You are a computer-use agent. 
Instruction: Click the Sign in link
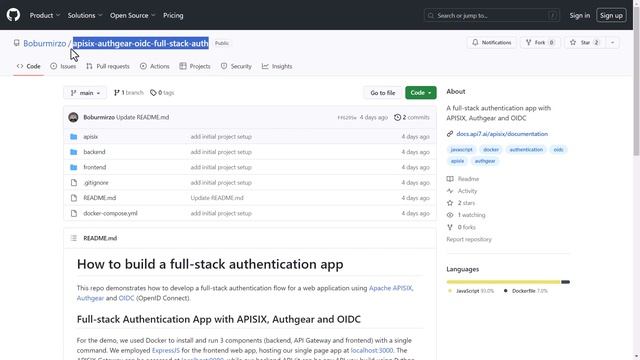(580, 16)
